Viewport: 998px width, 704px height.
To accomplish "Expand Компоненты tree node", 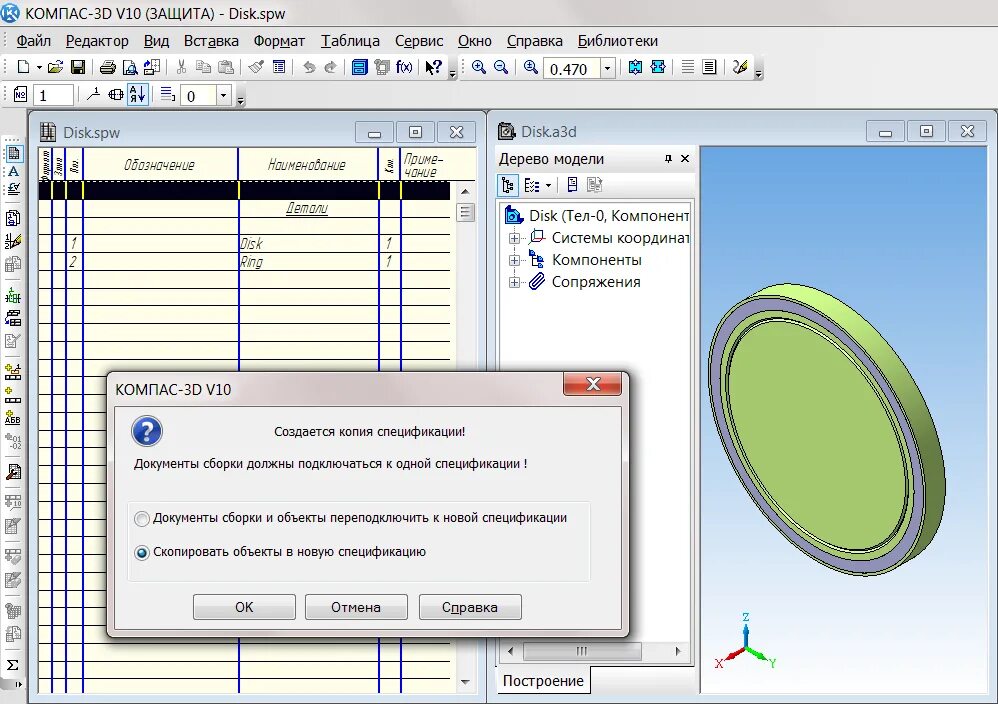I will 514,260.
